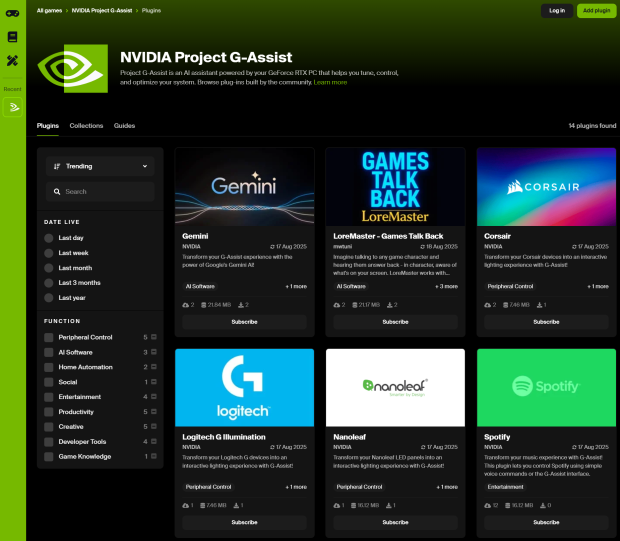The image size is (620, 541).
Task: Subscribe to the Gemini plugin
Action: pyautogui.click(x=244, y=322)
